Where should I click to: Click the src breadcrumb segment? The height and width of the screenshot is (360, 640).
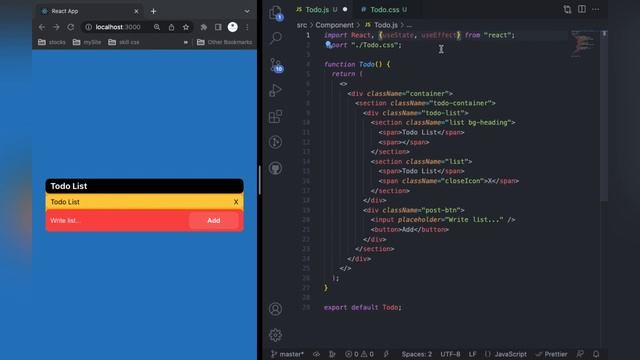click(302, 25)
